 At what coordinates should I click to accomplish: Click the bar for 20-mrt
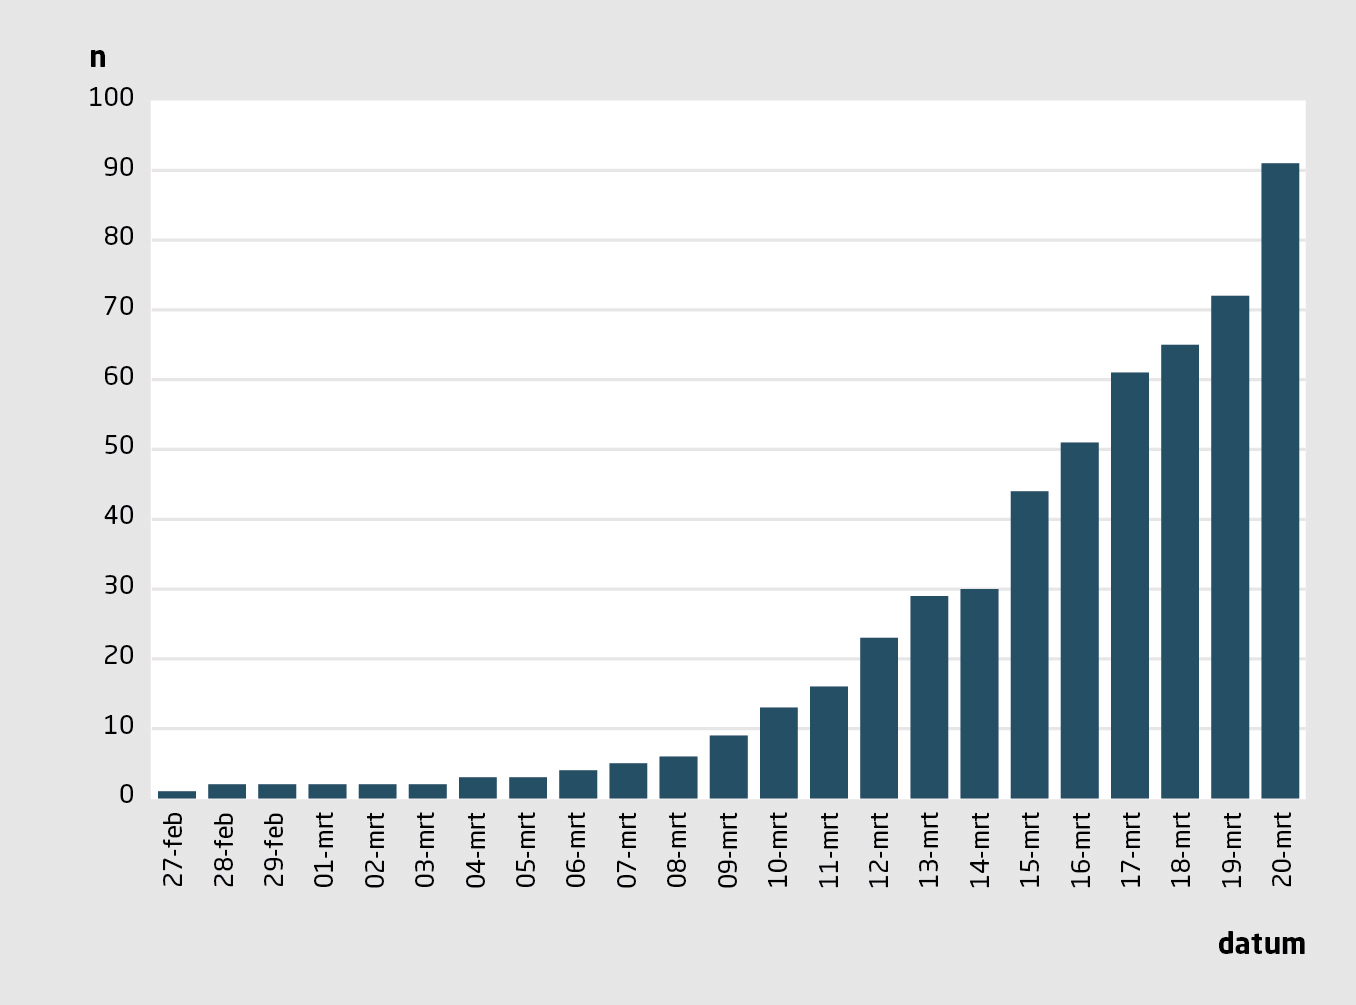[1280, 480]
